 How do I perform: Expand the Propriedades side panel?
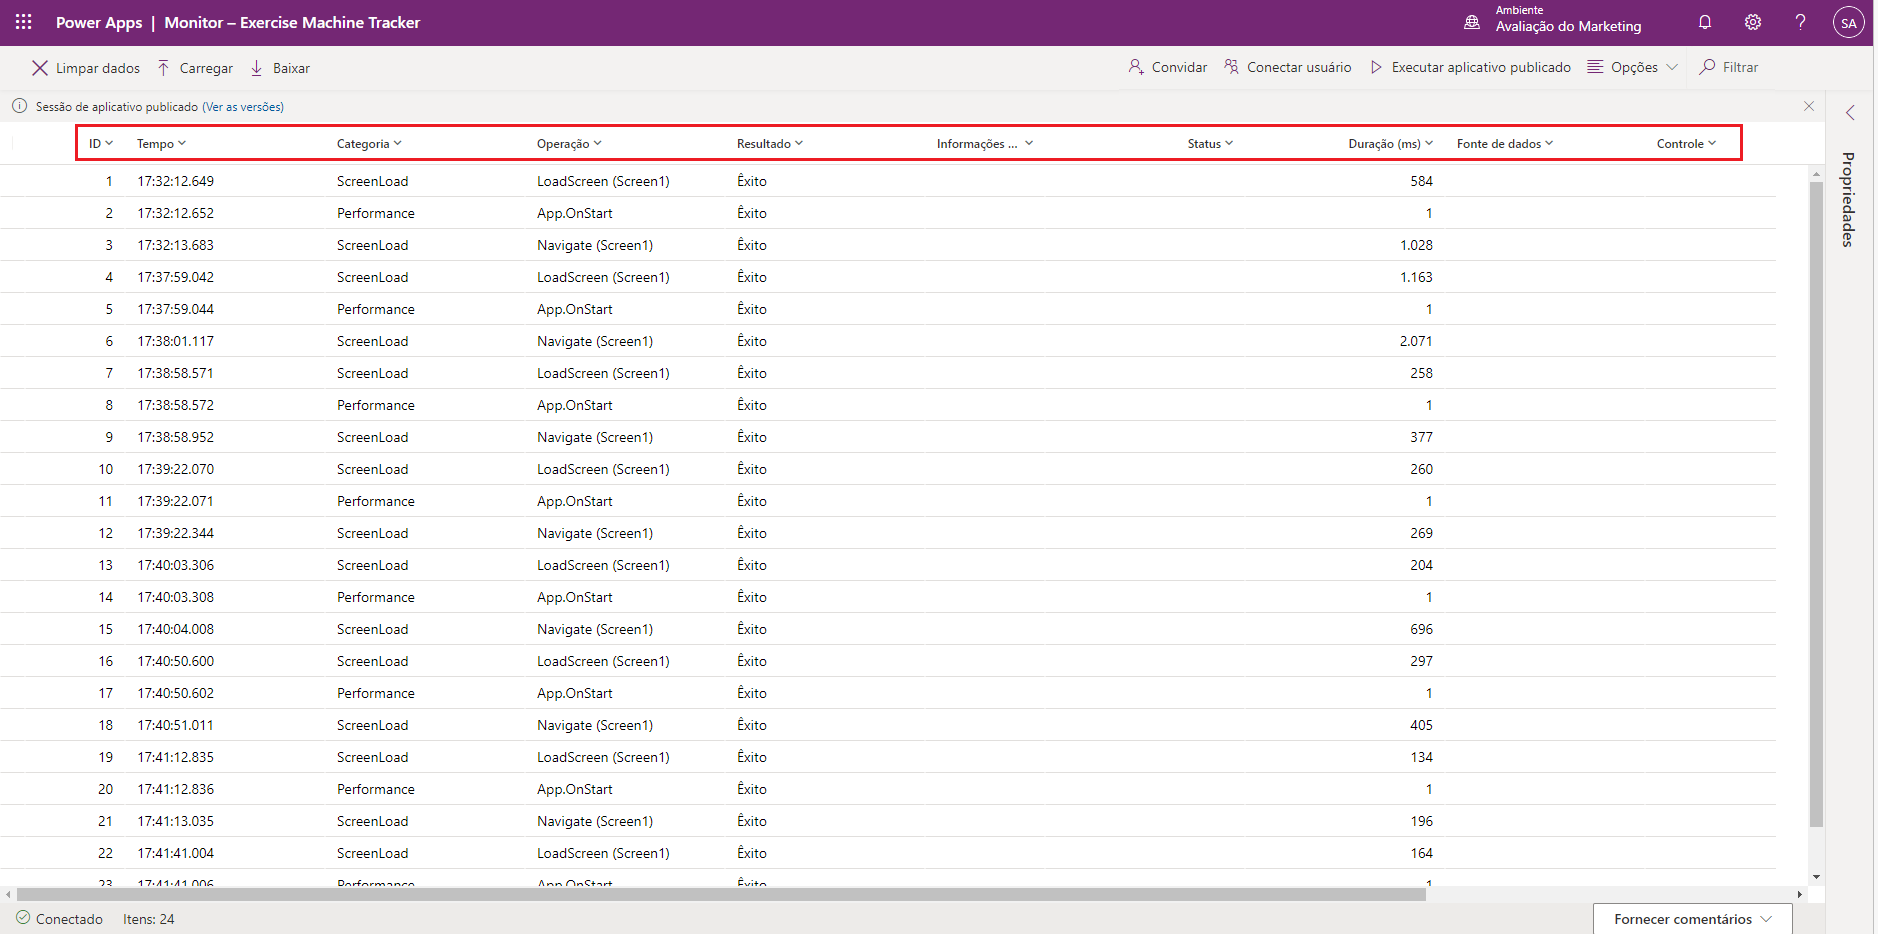coord(1850,113)
